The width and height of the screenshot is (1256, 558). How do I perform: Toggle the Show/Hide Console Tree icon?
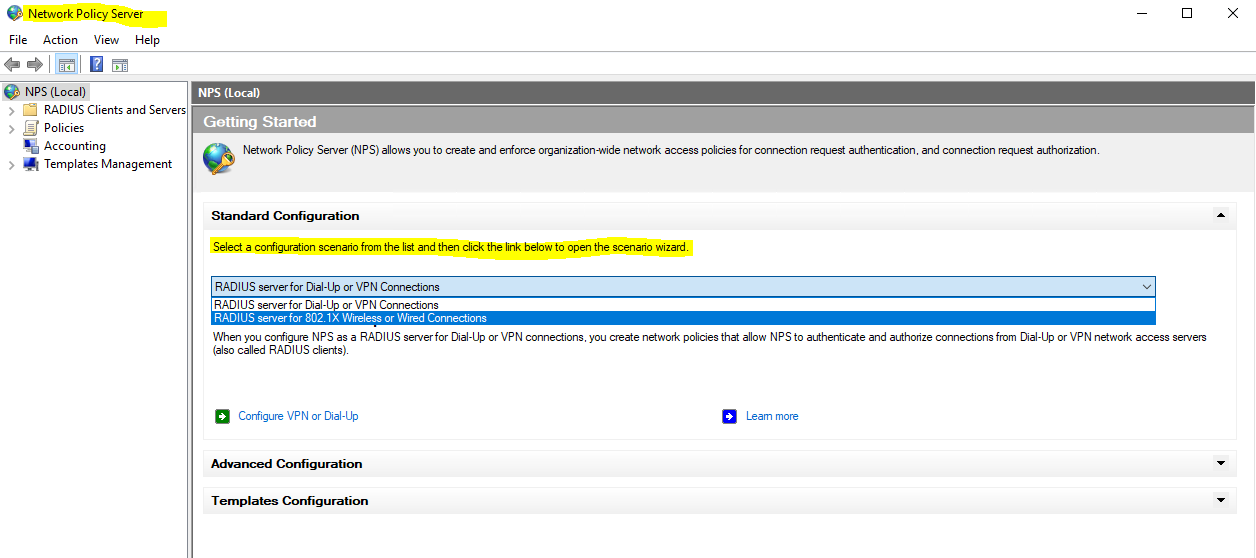click(66, 65)
